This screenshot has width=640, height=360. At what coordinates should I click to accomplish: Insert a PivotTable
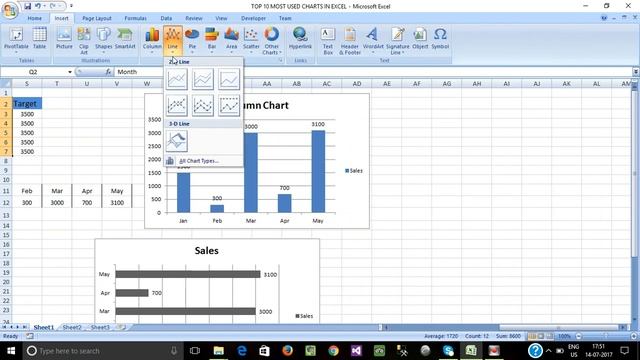[16, 40]
